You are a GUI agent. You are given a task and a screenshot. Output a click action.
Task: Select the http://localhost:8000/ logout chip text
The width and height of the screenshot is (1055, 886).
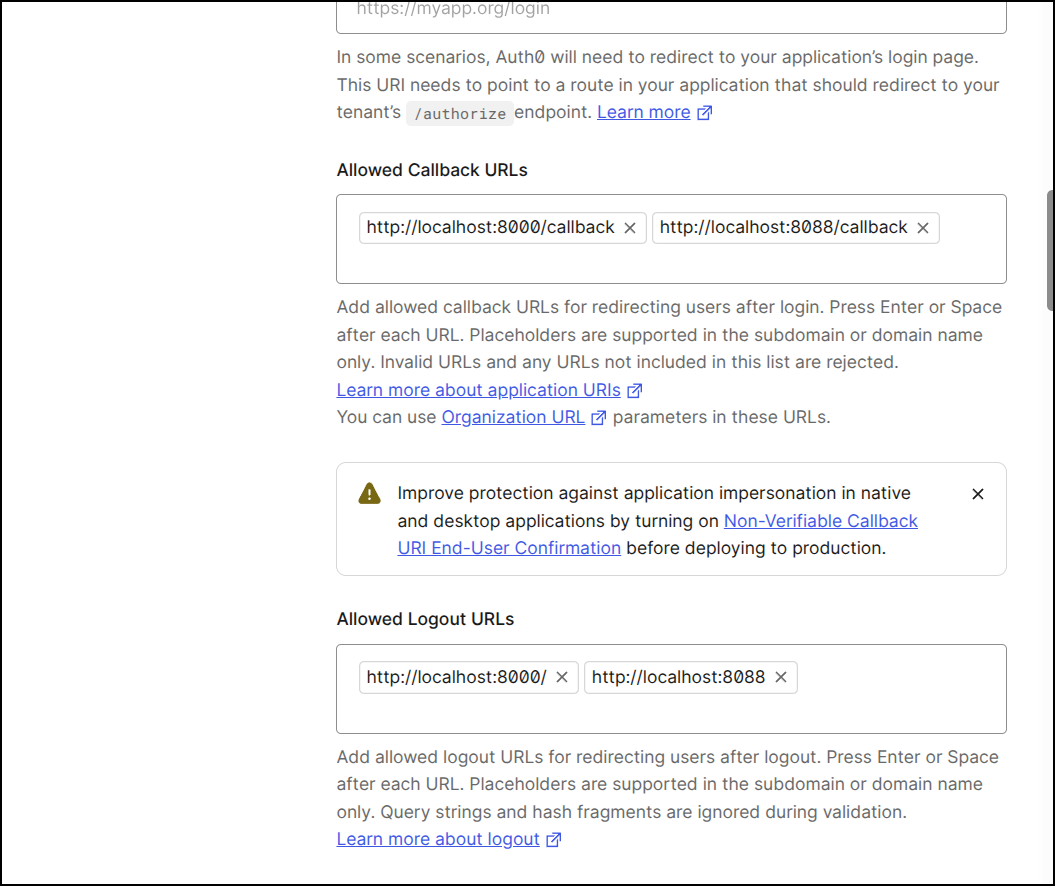coord(456,677)
